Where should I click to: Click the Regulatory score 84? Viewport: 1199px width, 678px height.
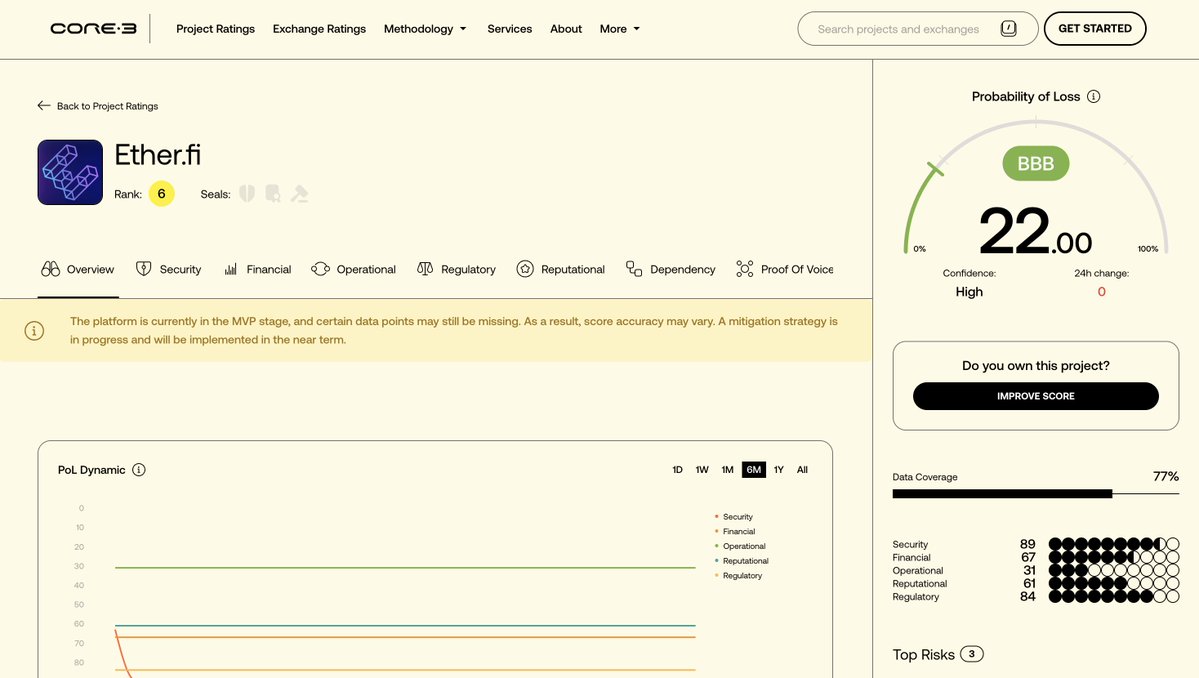1028,596
